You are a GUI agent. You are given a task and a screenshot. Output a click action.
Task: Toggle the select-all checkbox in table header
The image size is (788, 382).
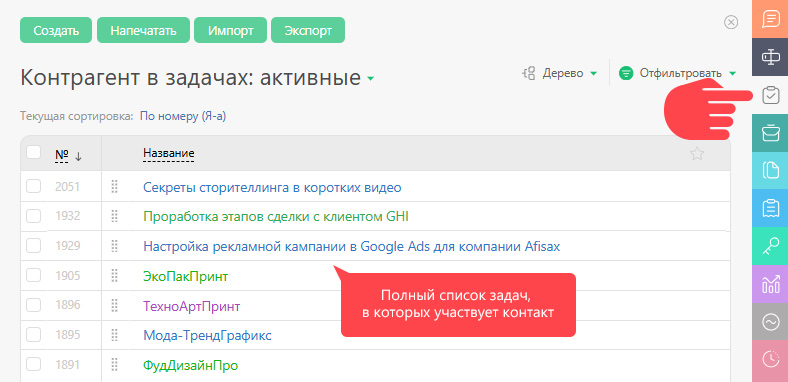33,152
